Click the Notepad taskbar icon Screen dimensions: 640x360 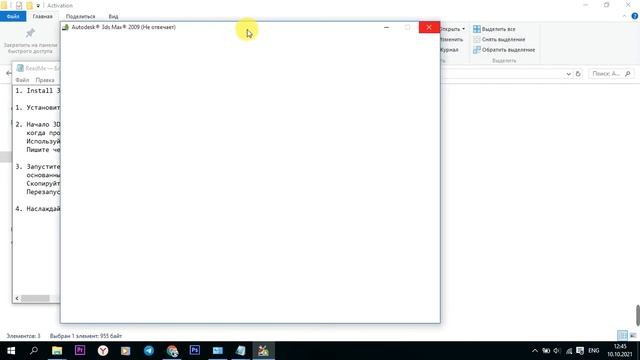tap(241, 351)
